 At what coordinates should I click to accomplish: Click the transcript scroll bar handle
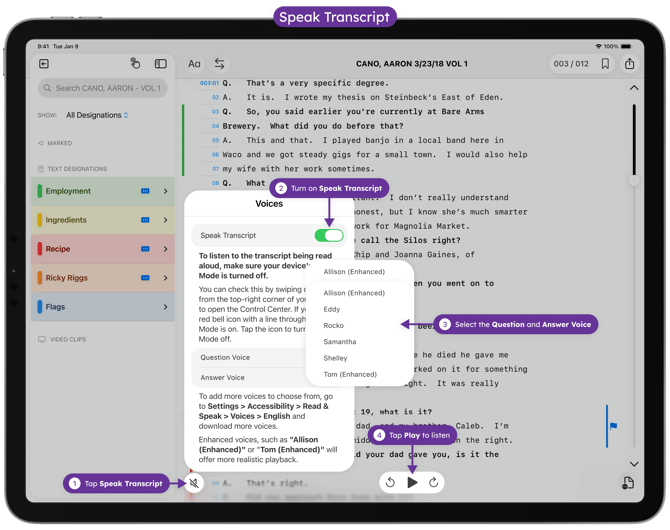pos(633,180)
